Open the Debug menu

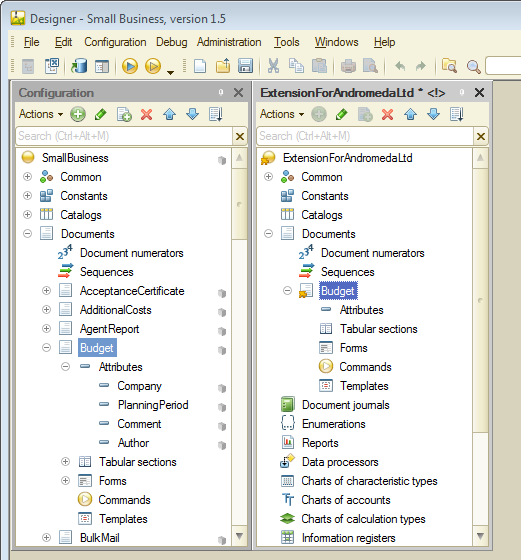click(x=171, y=42)
